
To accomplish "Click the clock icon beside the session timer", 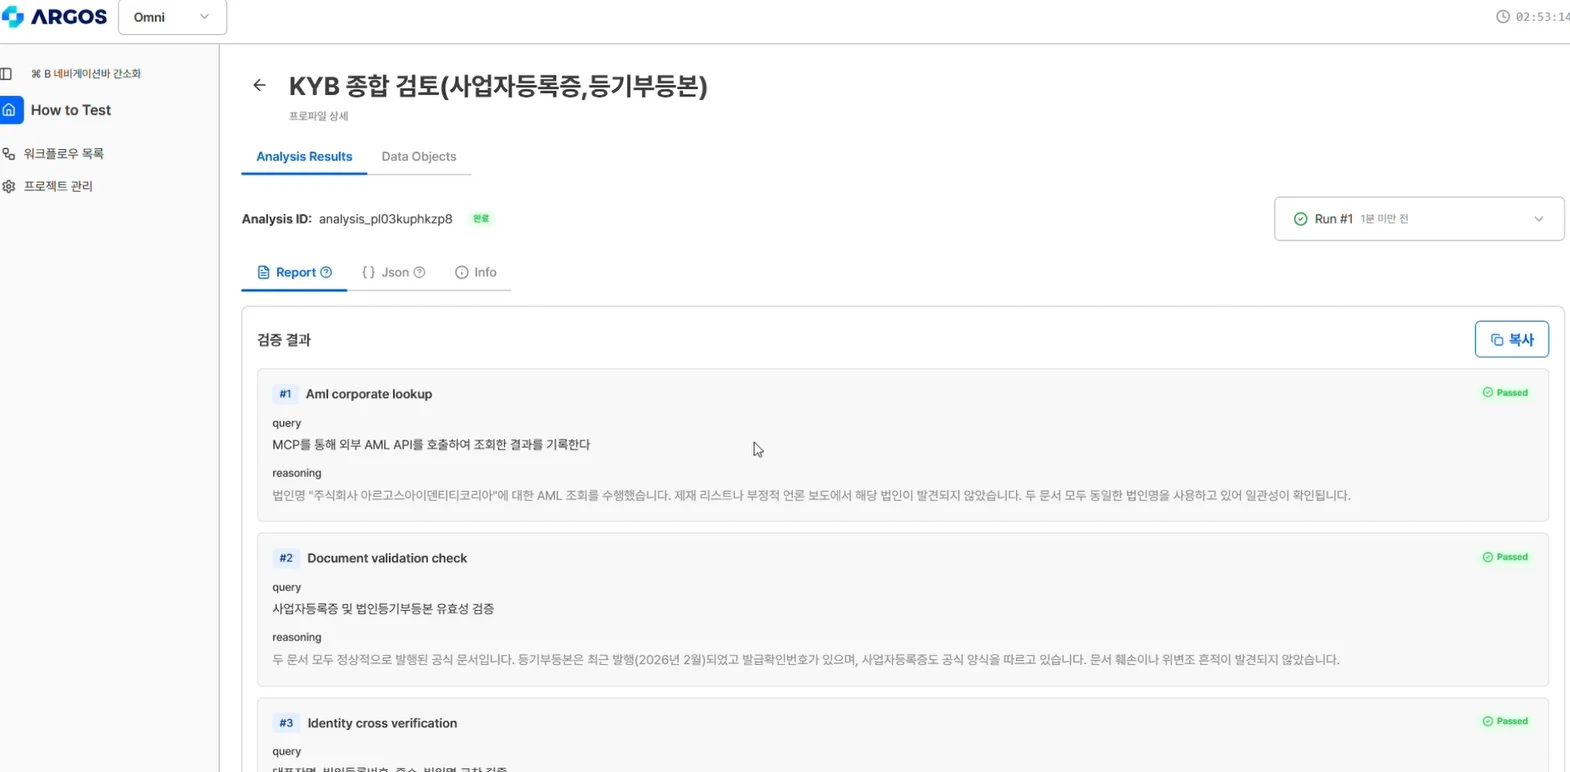I will coord(1502,17).
